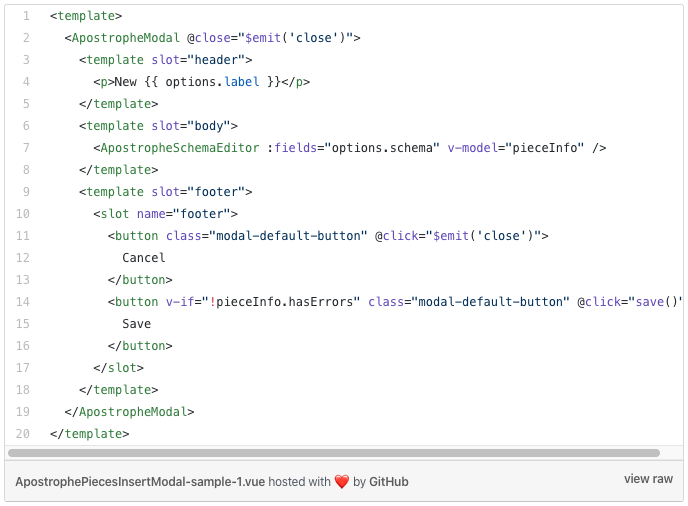Open the GitHub link in the footer

coord(388,482)
